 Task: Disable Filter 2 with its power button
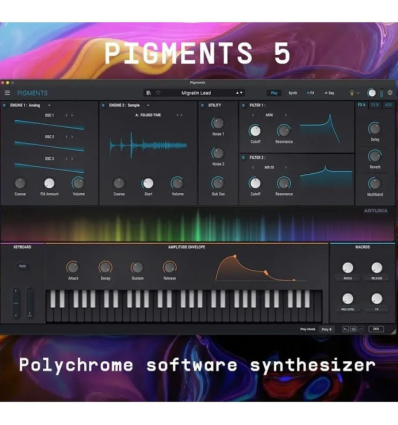[243, 157]
